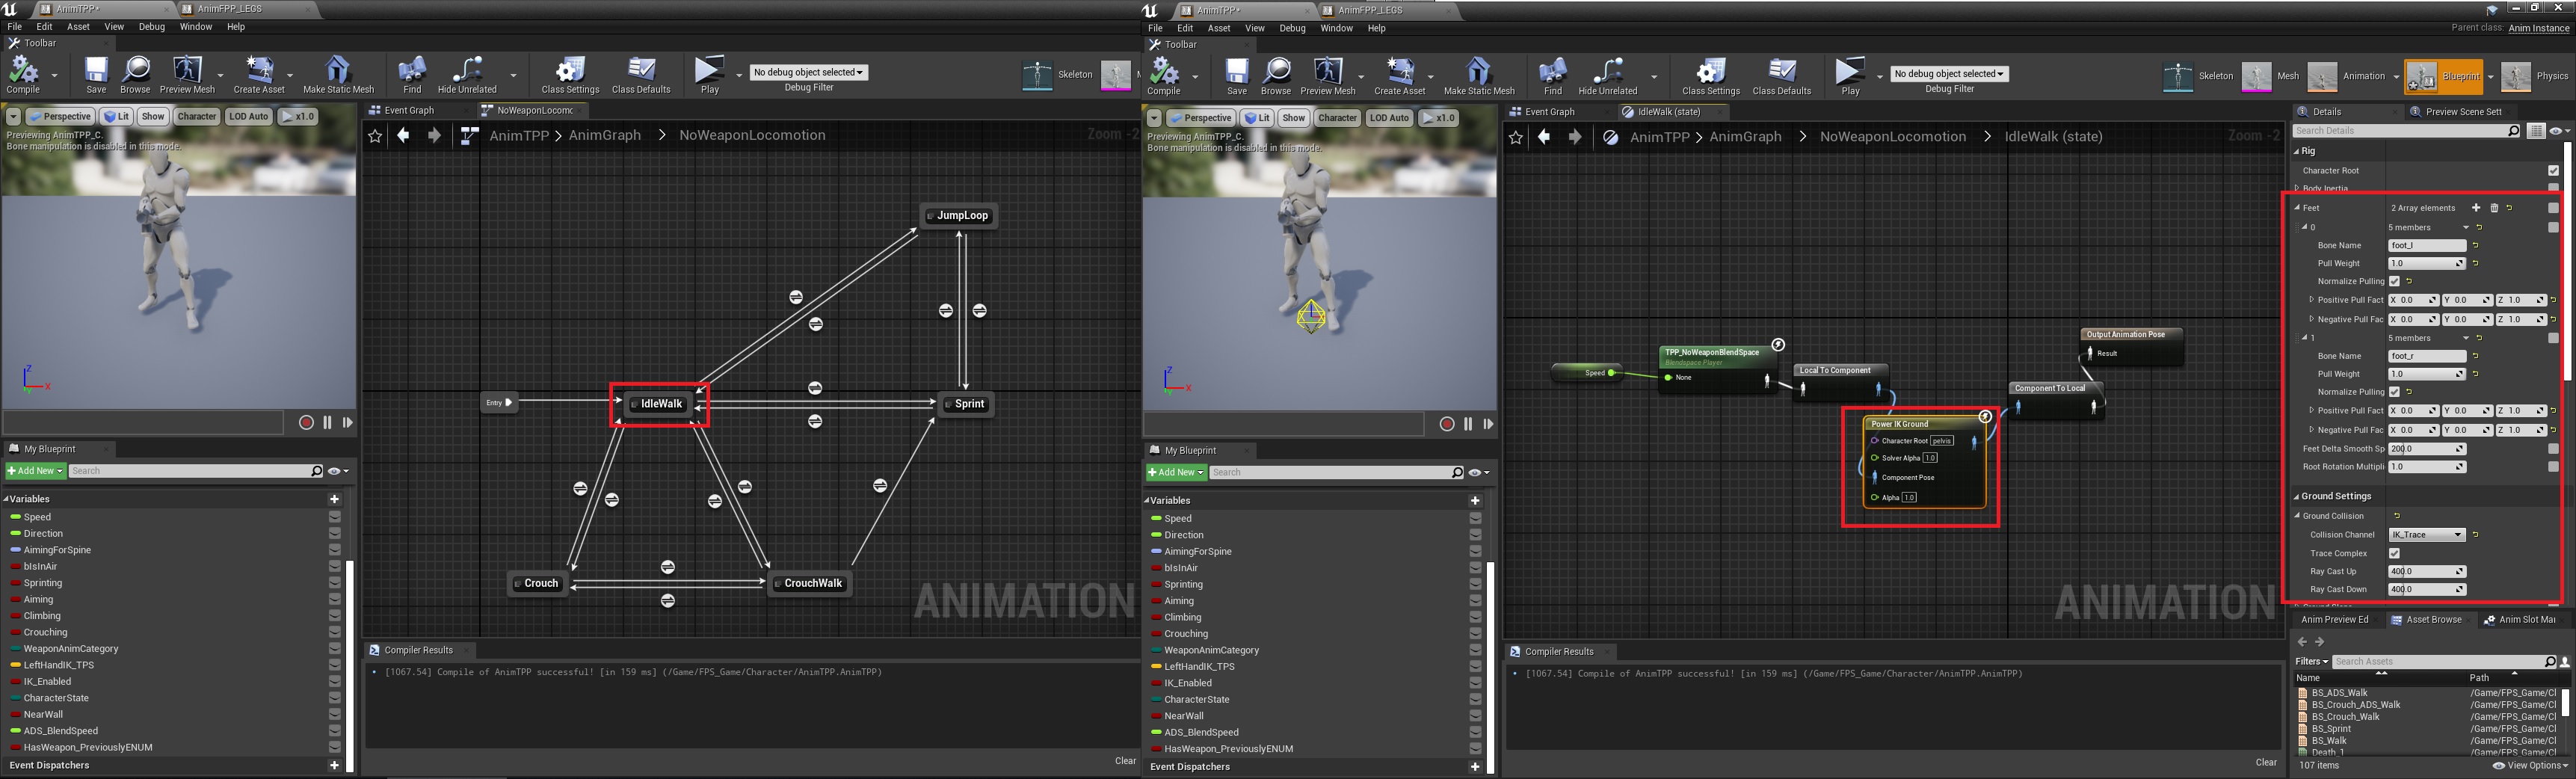Add new element to Feet array

click(x=2476, y=208)
